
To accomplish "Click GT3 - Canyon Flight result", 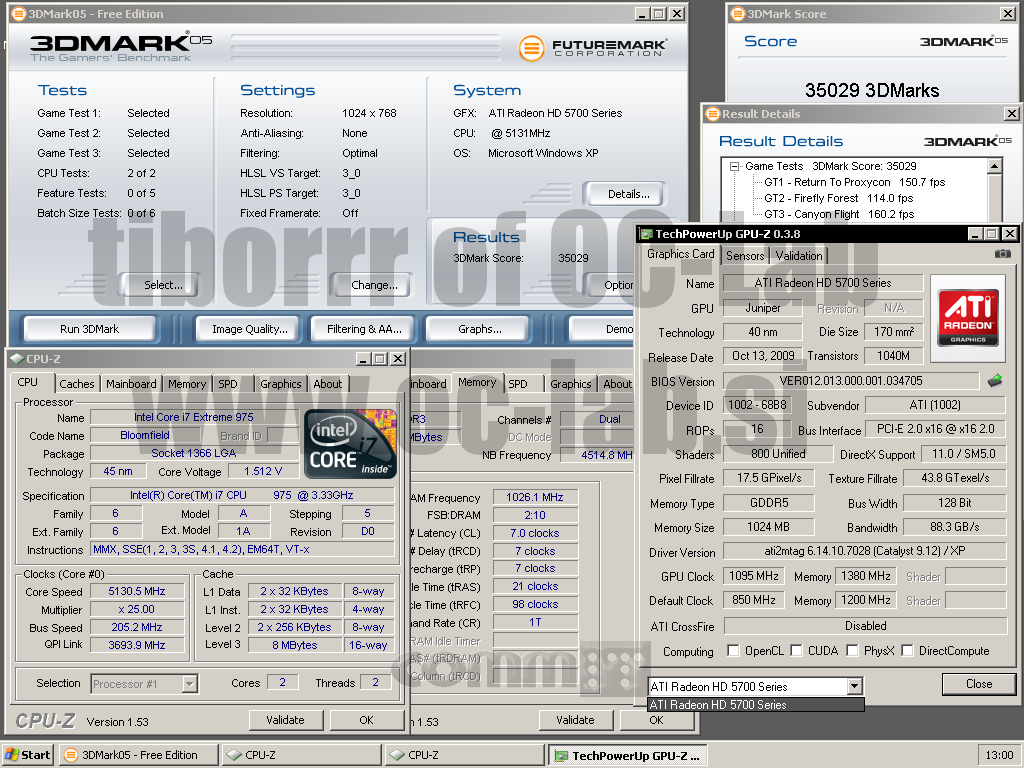I will 839,214.
